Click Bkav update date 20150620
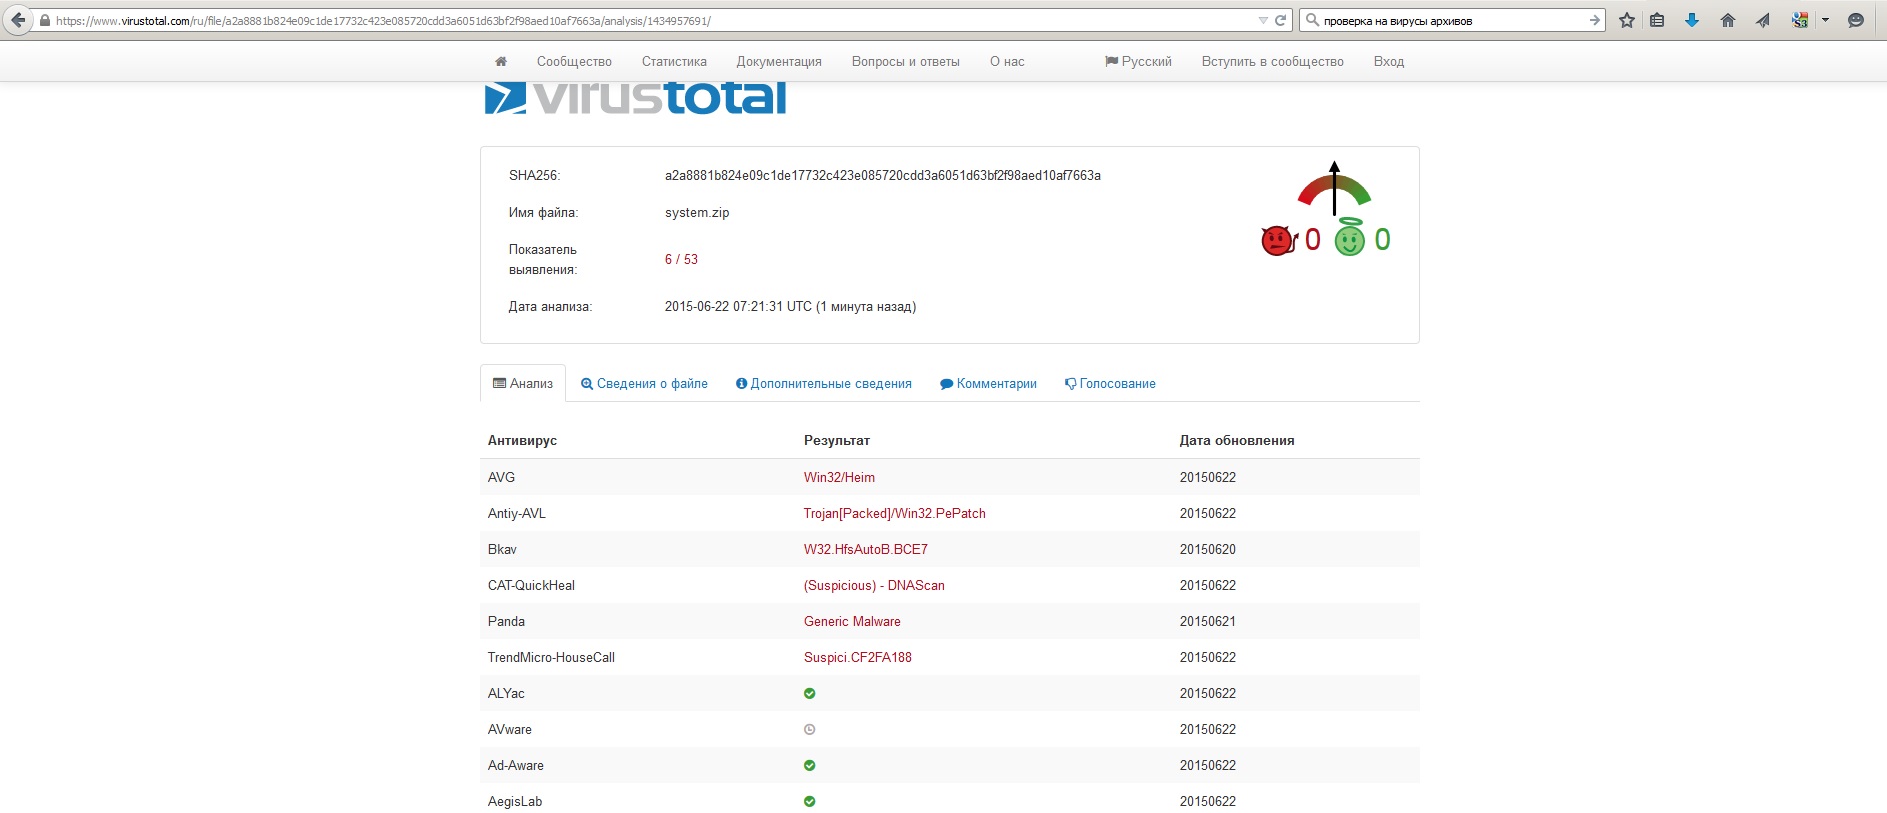 (1208, 549)
